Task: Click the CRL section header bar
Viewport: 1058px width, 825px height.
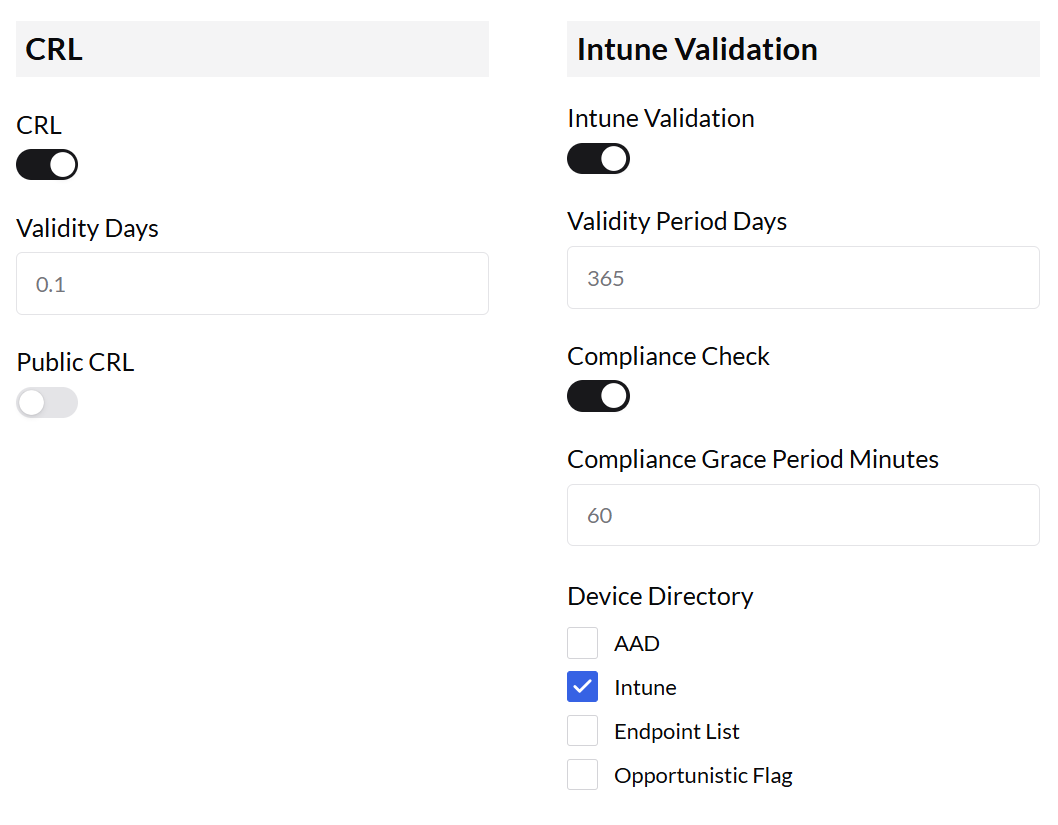Action: click(x=252, y=49)
